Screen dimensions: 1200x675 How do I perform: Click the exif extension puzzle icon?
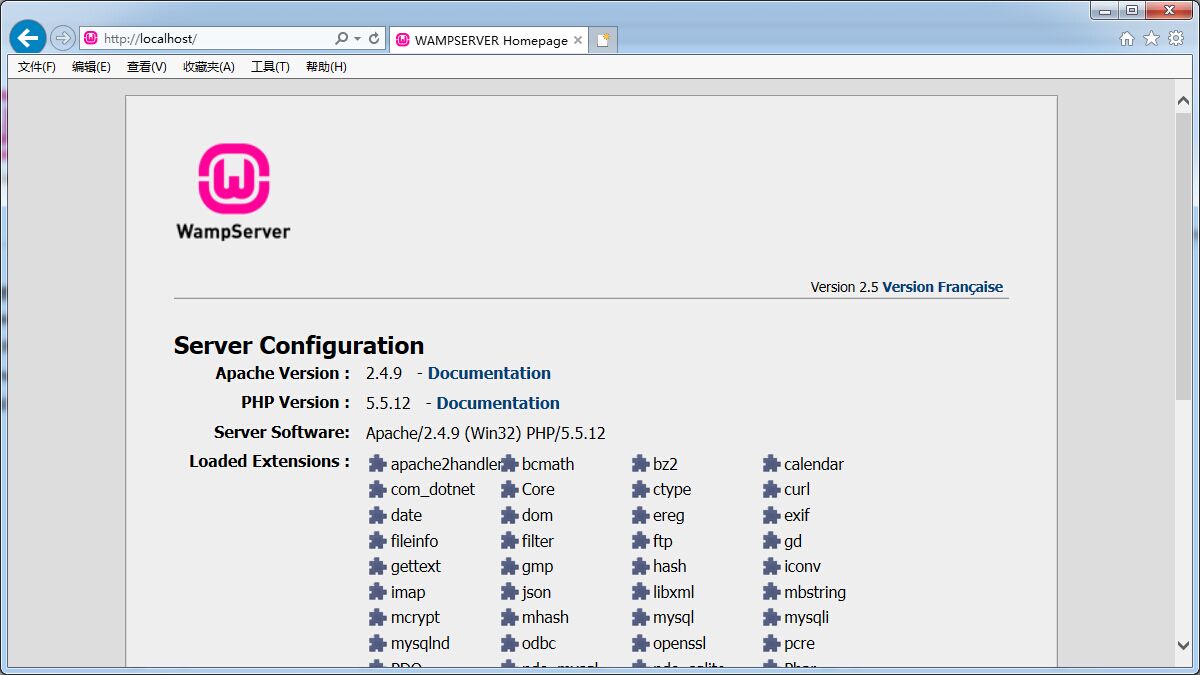click(771, 516)
